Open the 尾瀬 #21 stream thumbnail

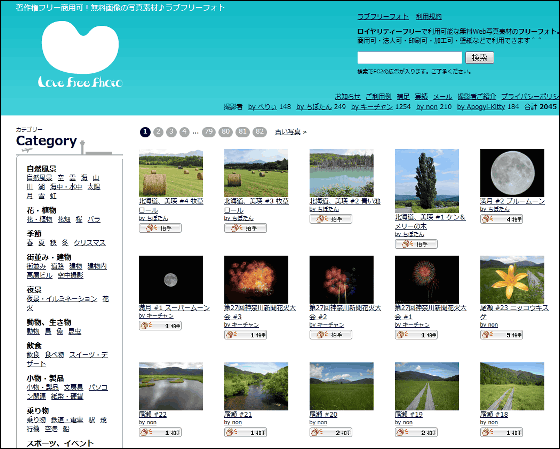coord(256,386)
